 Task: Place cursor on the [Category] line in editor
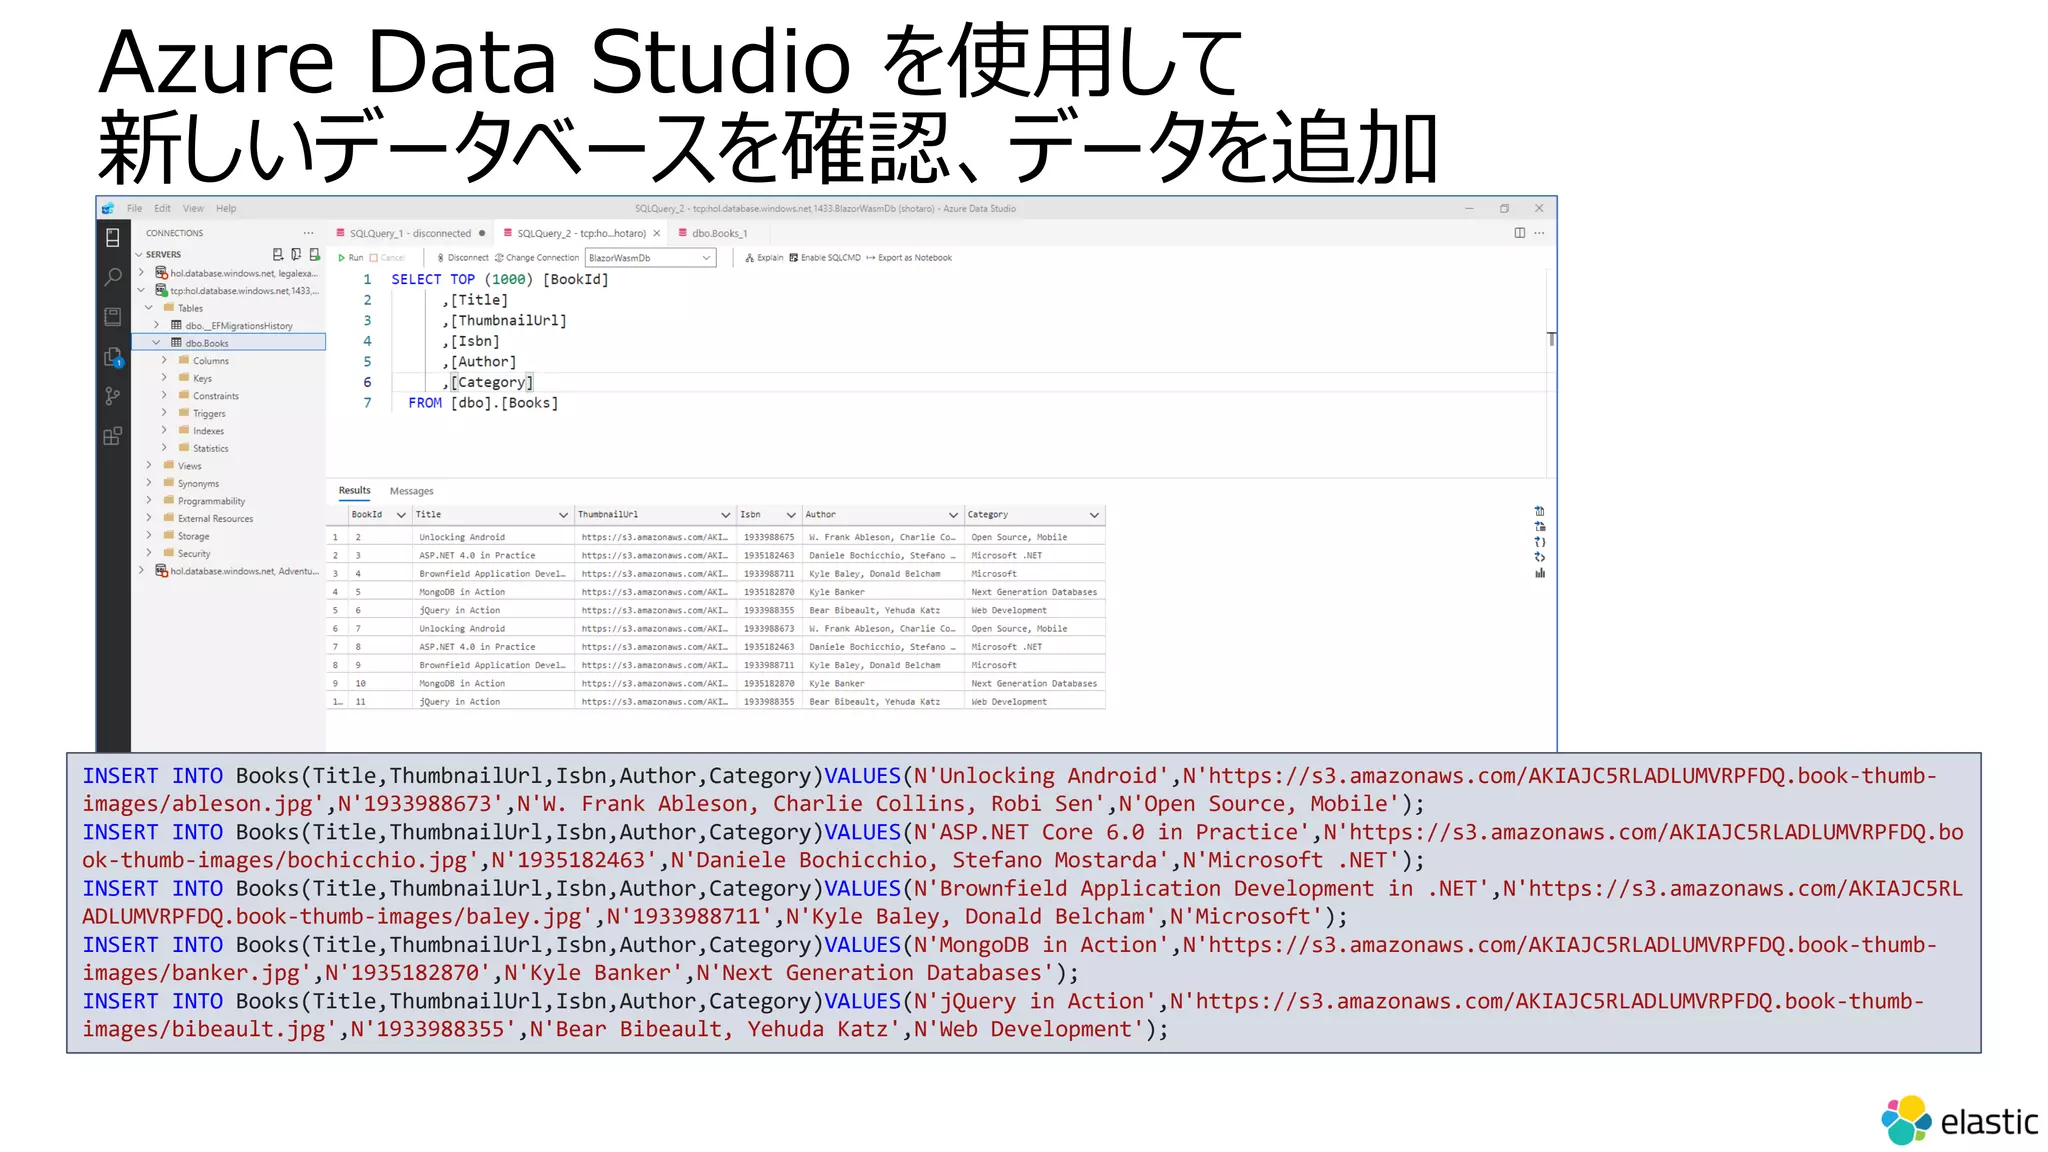point(492,382)
